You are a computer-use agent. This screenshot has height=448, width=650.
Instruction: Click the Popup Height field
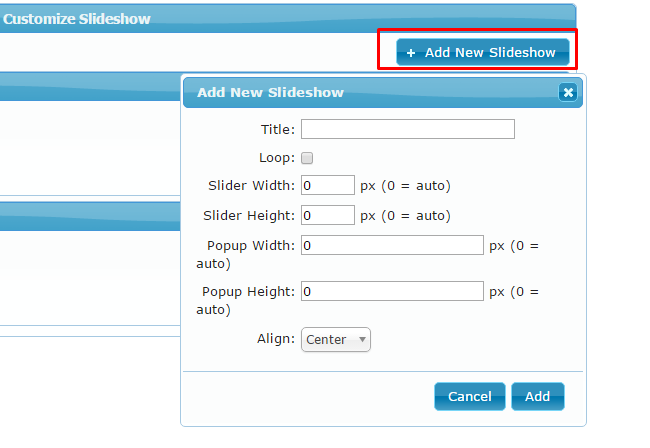pos(392,292)
